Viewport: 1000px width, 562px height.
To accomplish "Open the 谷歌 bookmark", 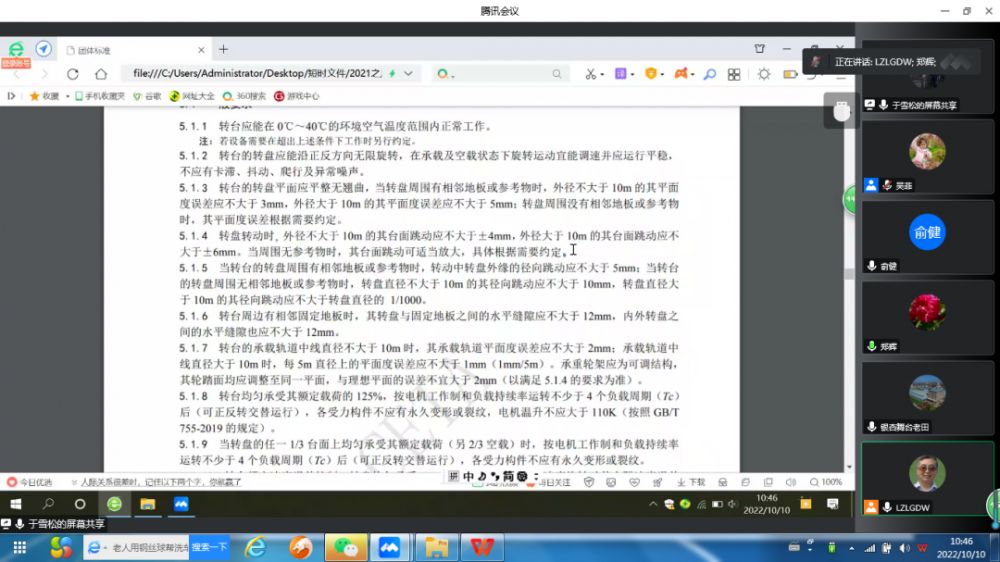I will coord(147,96).
